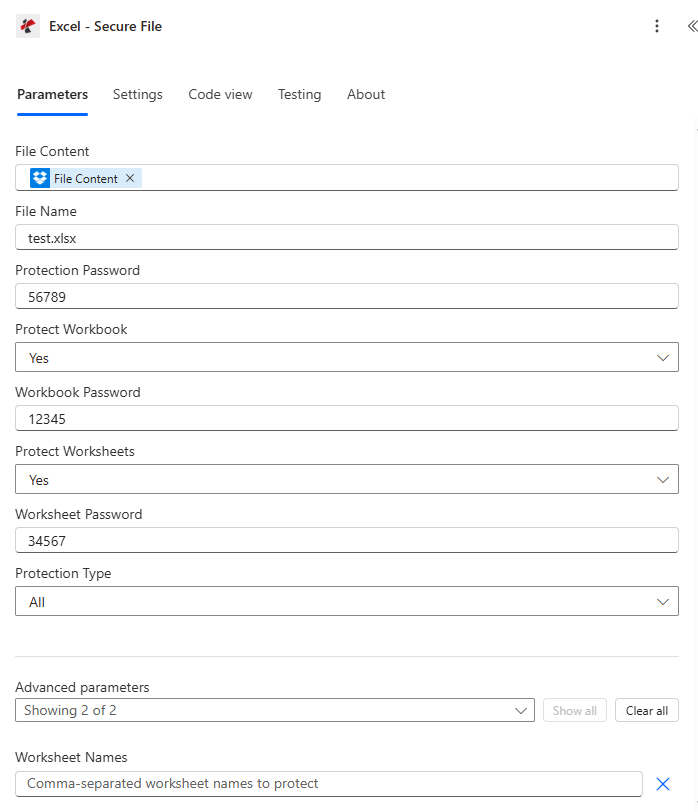
Task: Expand the Advanced parameters dropdown
Action: 275,710
